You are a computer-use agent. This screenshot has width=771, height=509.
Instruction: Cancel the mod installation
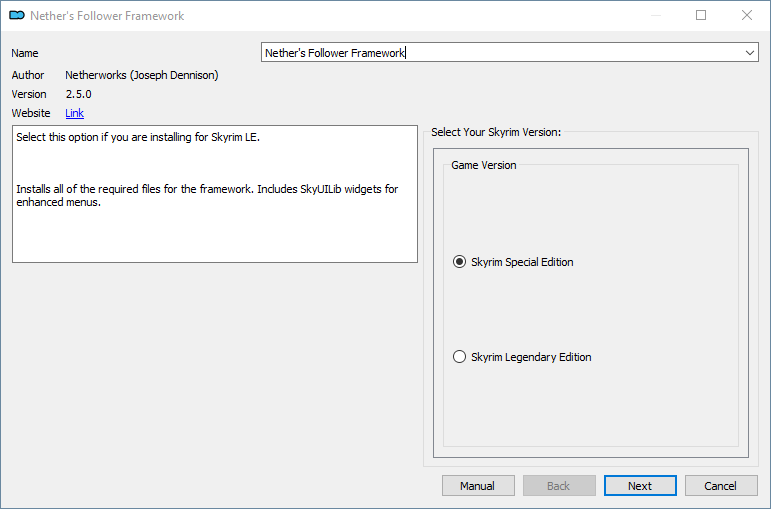point(721,486)
